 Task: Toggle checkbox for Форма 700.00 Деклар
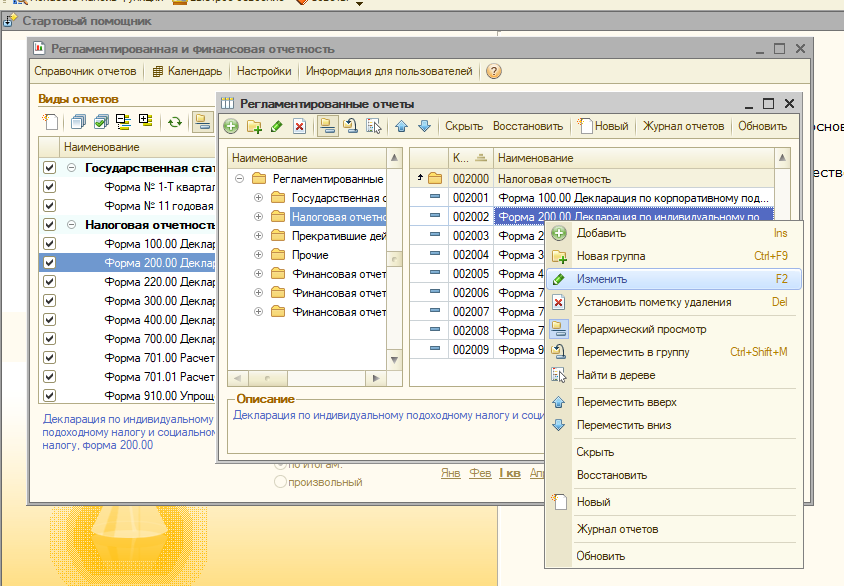coord(50,338)
